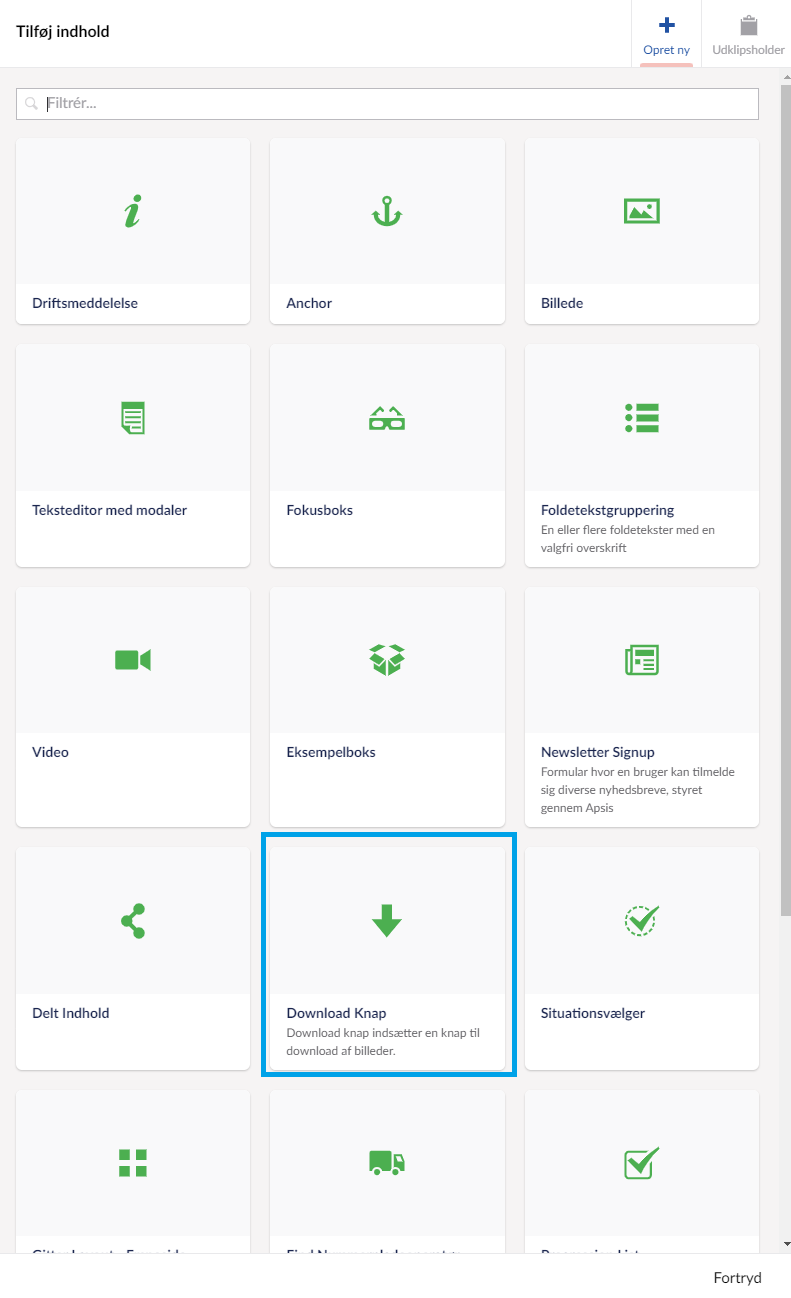Click the scrollbar down arrow

coord(785,1244)
